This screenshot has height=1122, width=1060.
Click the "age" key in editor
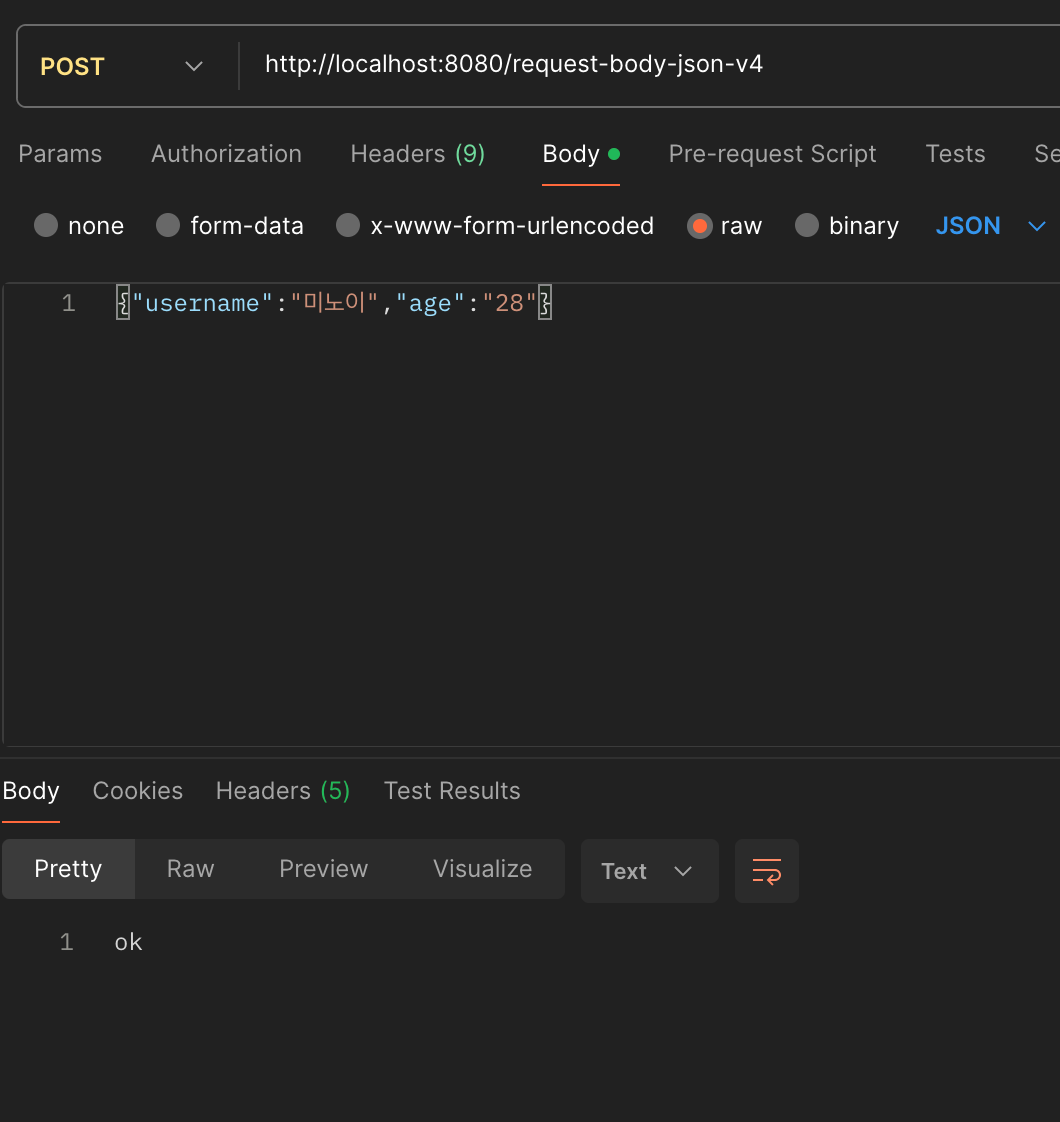pyautogui.click(x=430, y=303)
